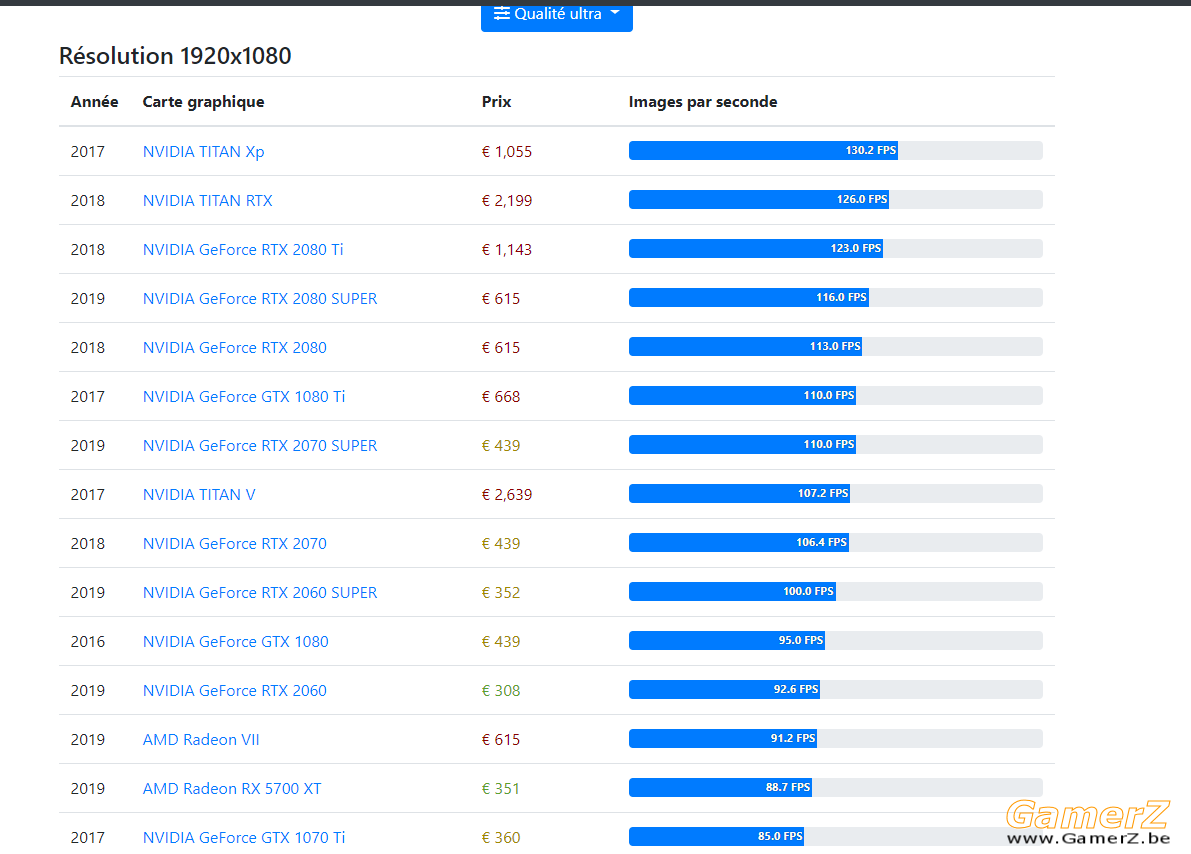This screenshot has width=1191, height=854.
Task: Click € 615 in the RTX 2080 SUPER row
Action: point(501,299)
